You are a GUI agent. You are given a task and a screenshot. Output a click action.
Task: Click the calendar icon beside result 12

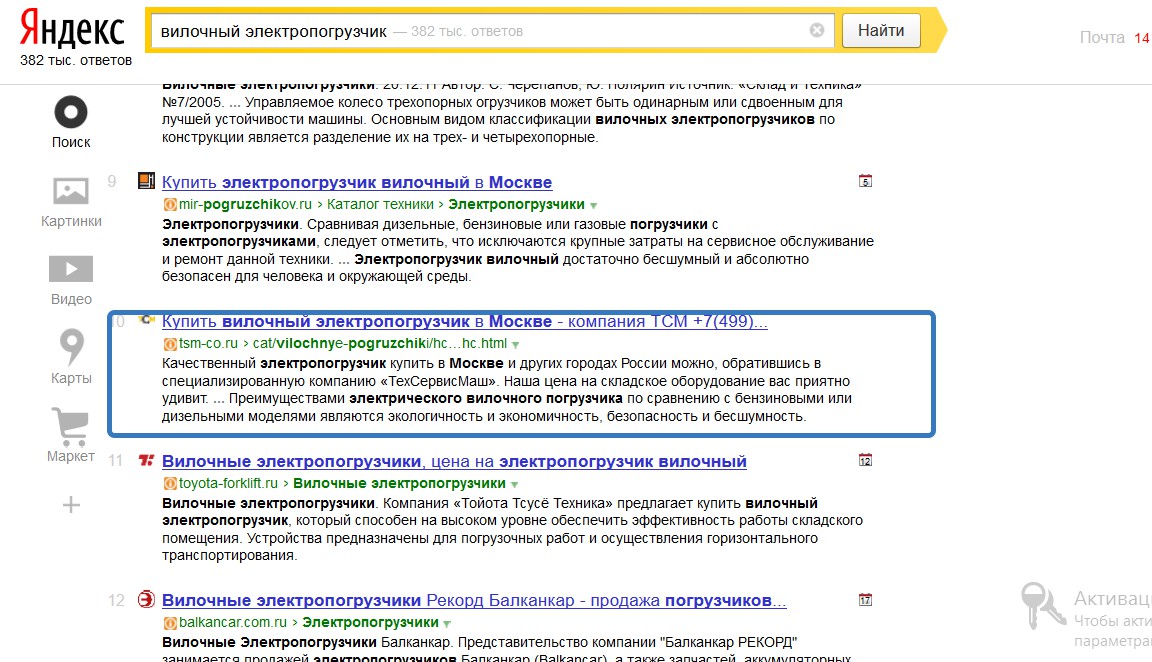[x=866, y=600]
